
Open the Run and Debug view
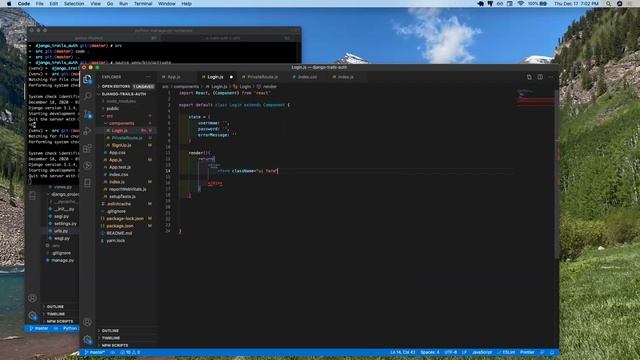(87, 131)
